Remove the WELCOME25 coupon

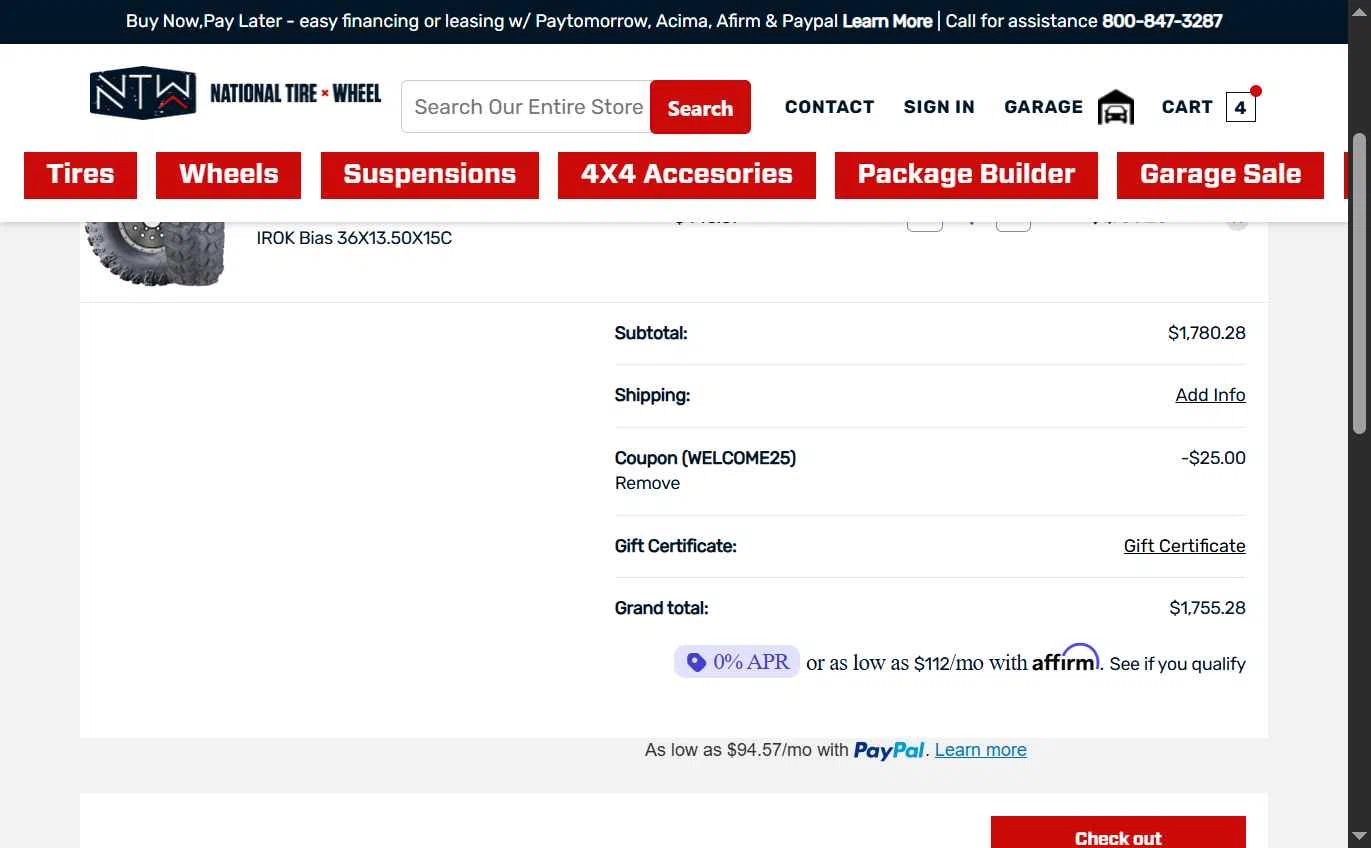pos(647,483)
